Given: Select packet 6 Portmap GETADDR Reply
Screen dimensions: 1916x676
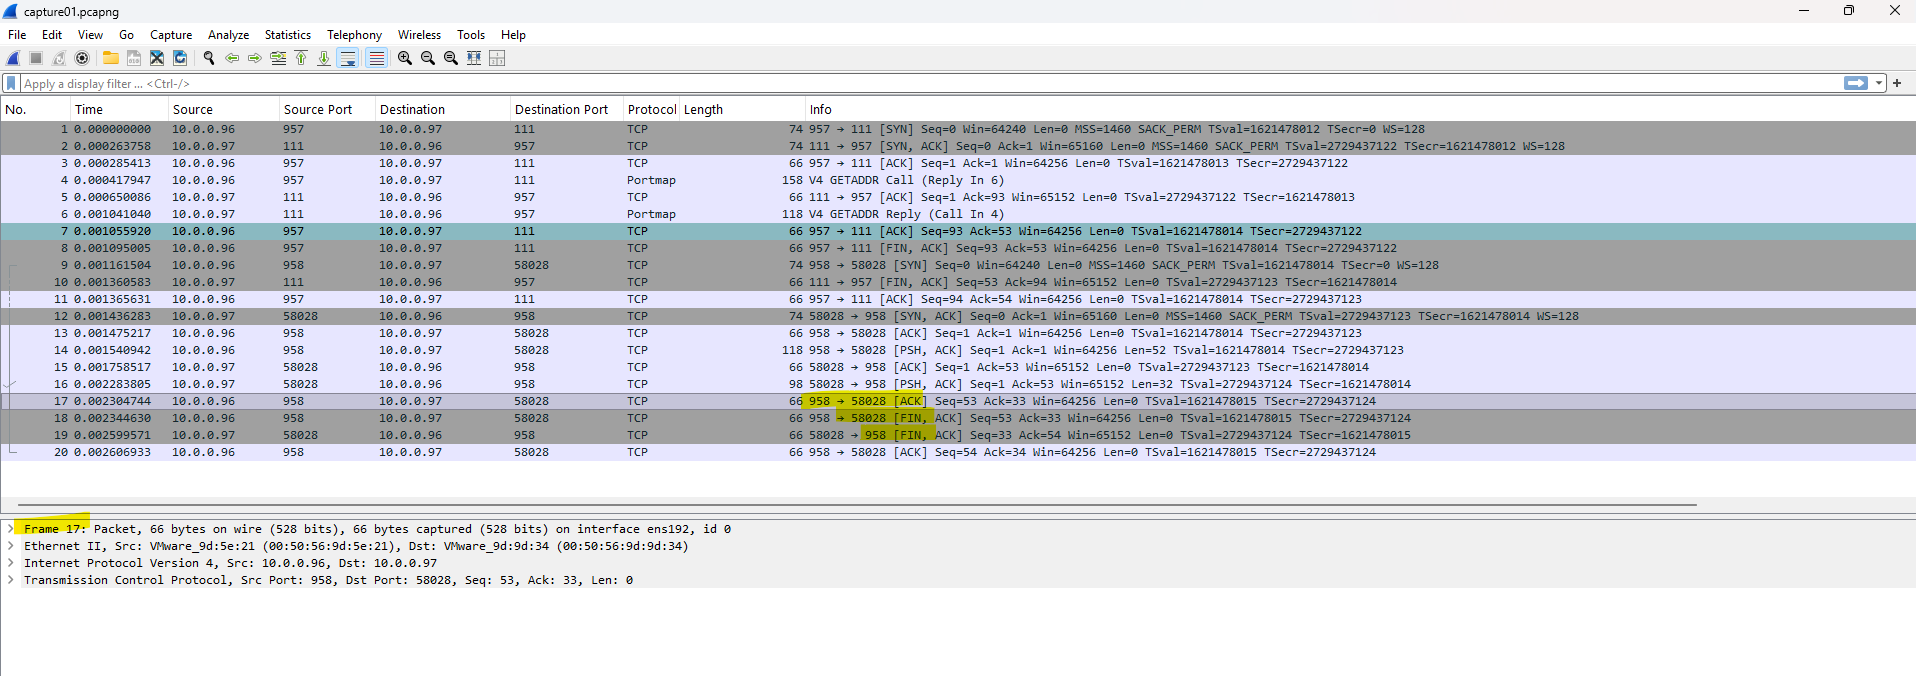Looking at the screenshot, I should 958,214.
